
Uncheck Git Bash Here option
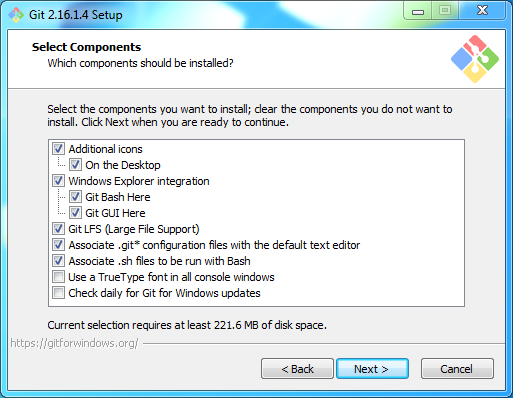click(x=75, y=197)
